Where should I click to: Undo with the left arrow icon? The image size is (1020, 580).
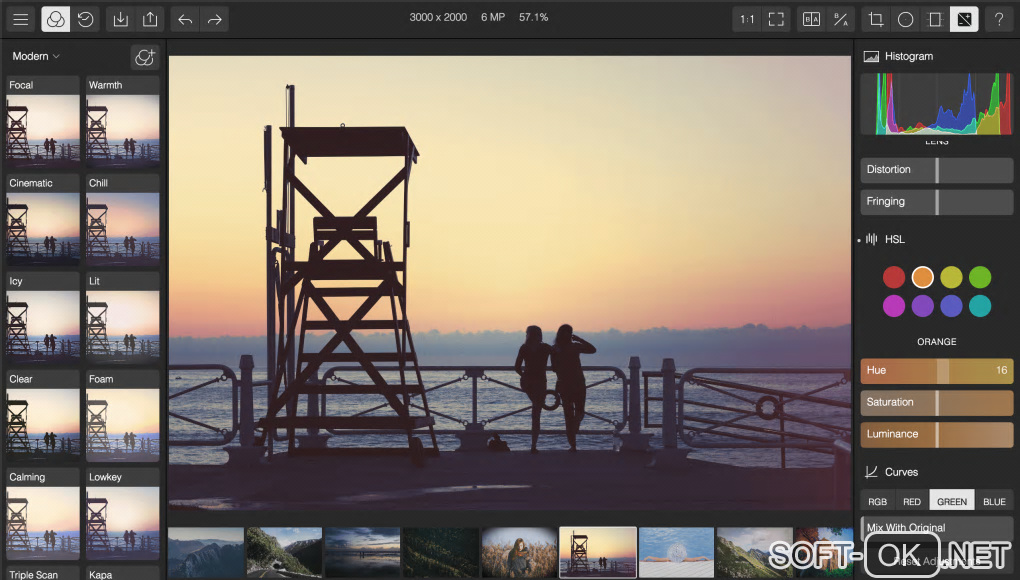click(x=185, y=20)
